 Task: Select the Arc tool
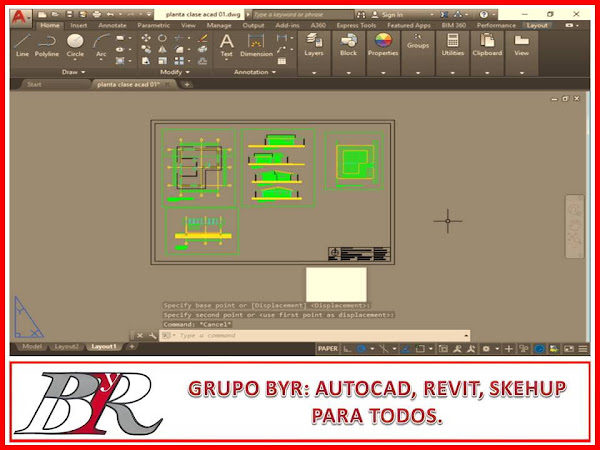pos(101,45)
